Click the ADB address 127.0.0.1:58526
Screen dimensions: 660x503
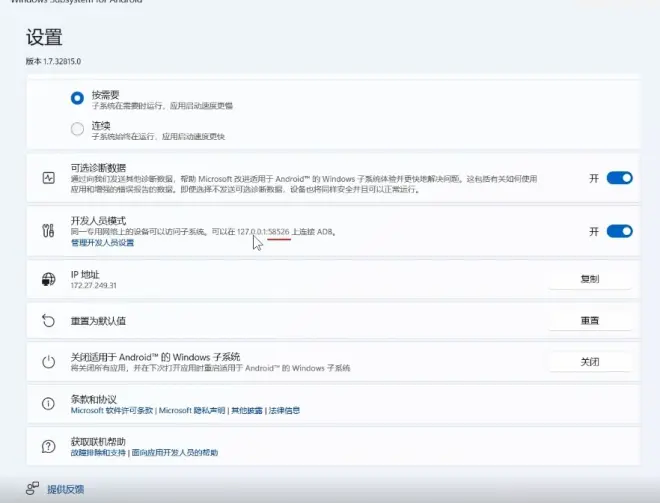263,232
